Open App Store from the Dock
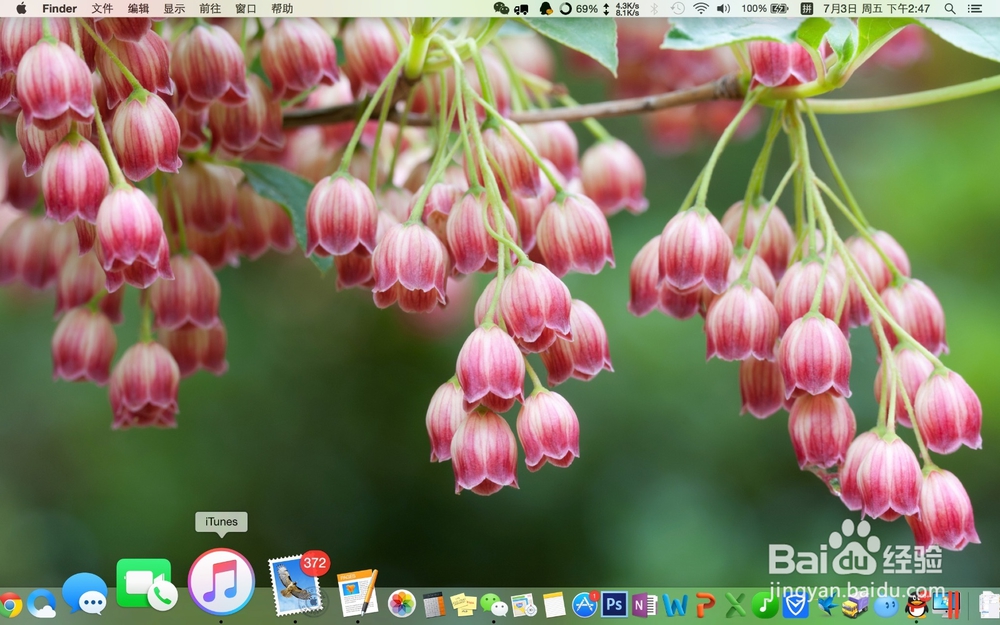The image size is (1000, 625). [584, 604]
